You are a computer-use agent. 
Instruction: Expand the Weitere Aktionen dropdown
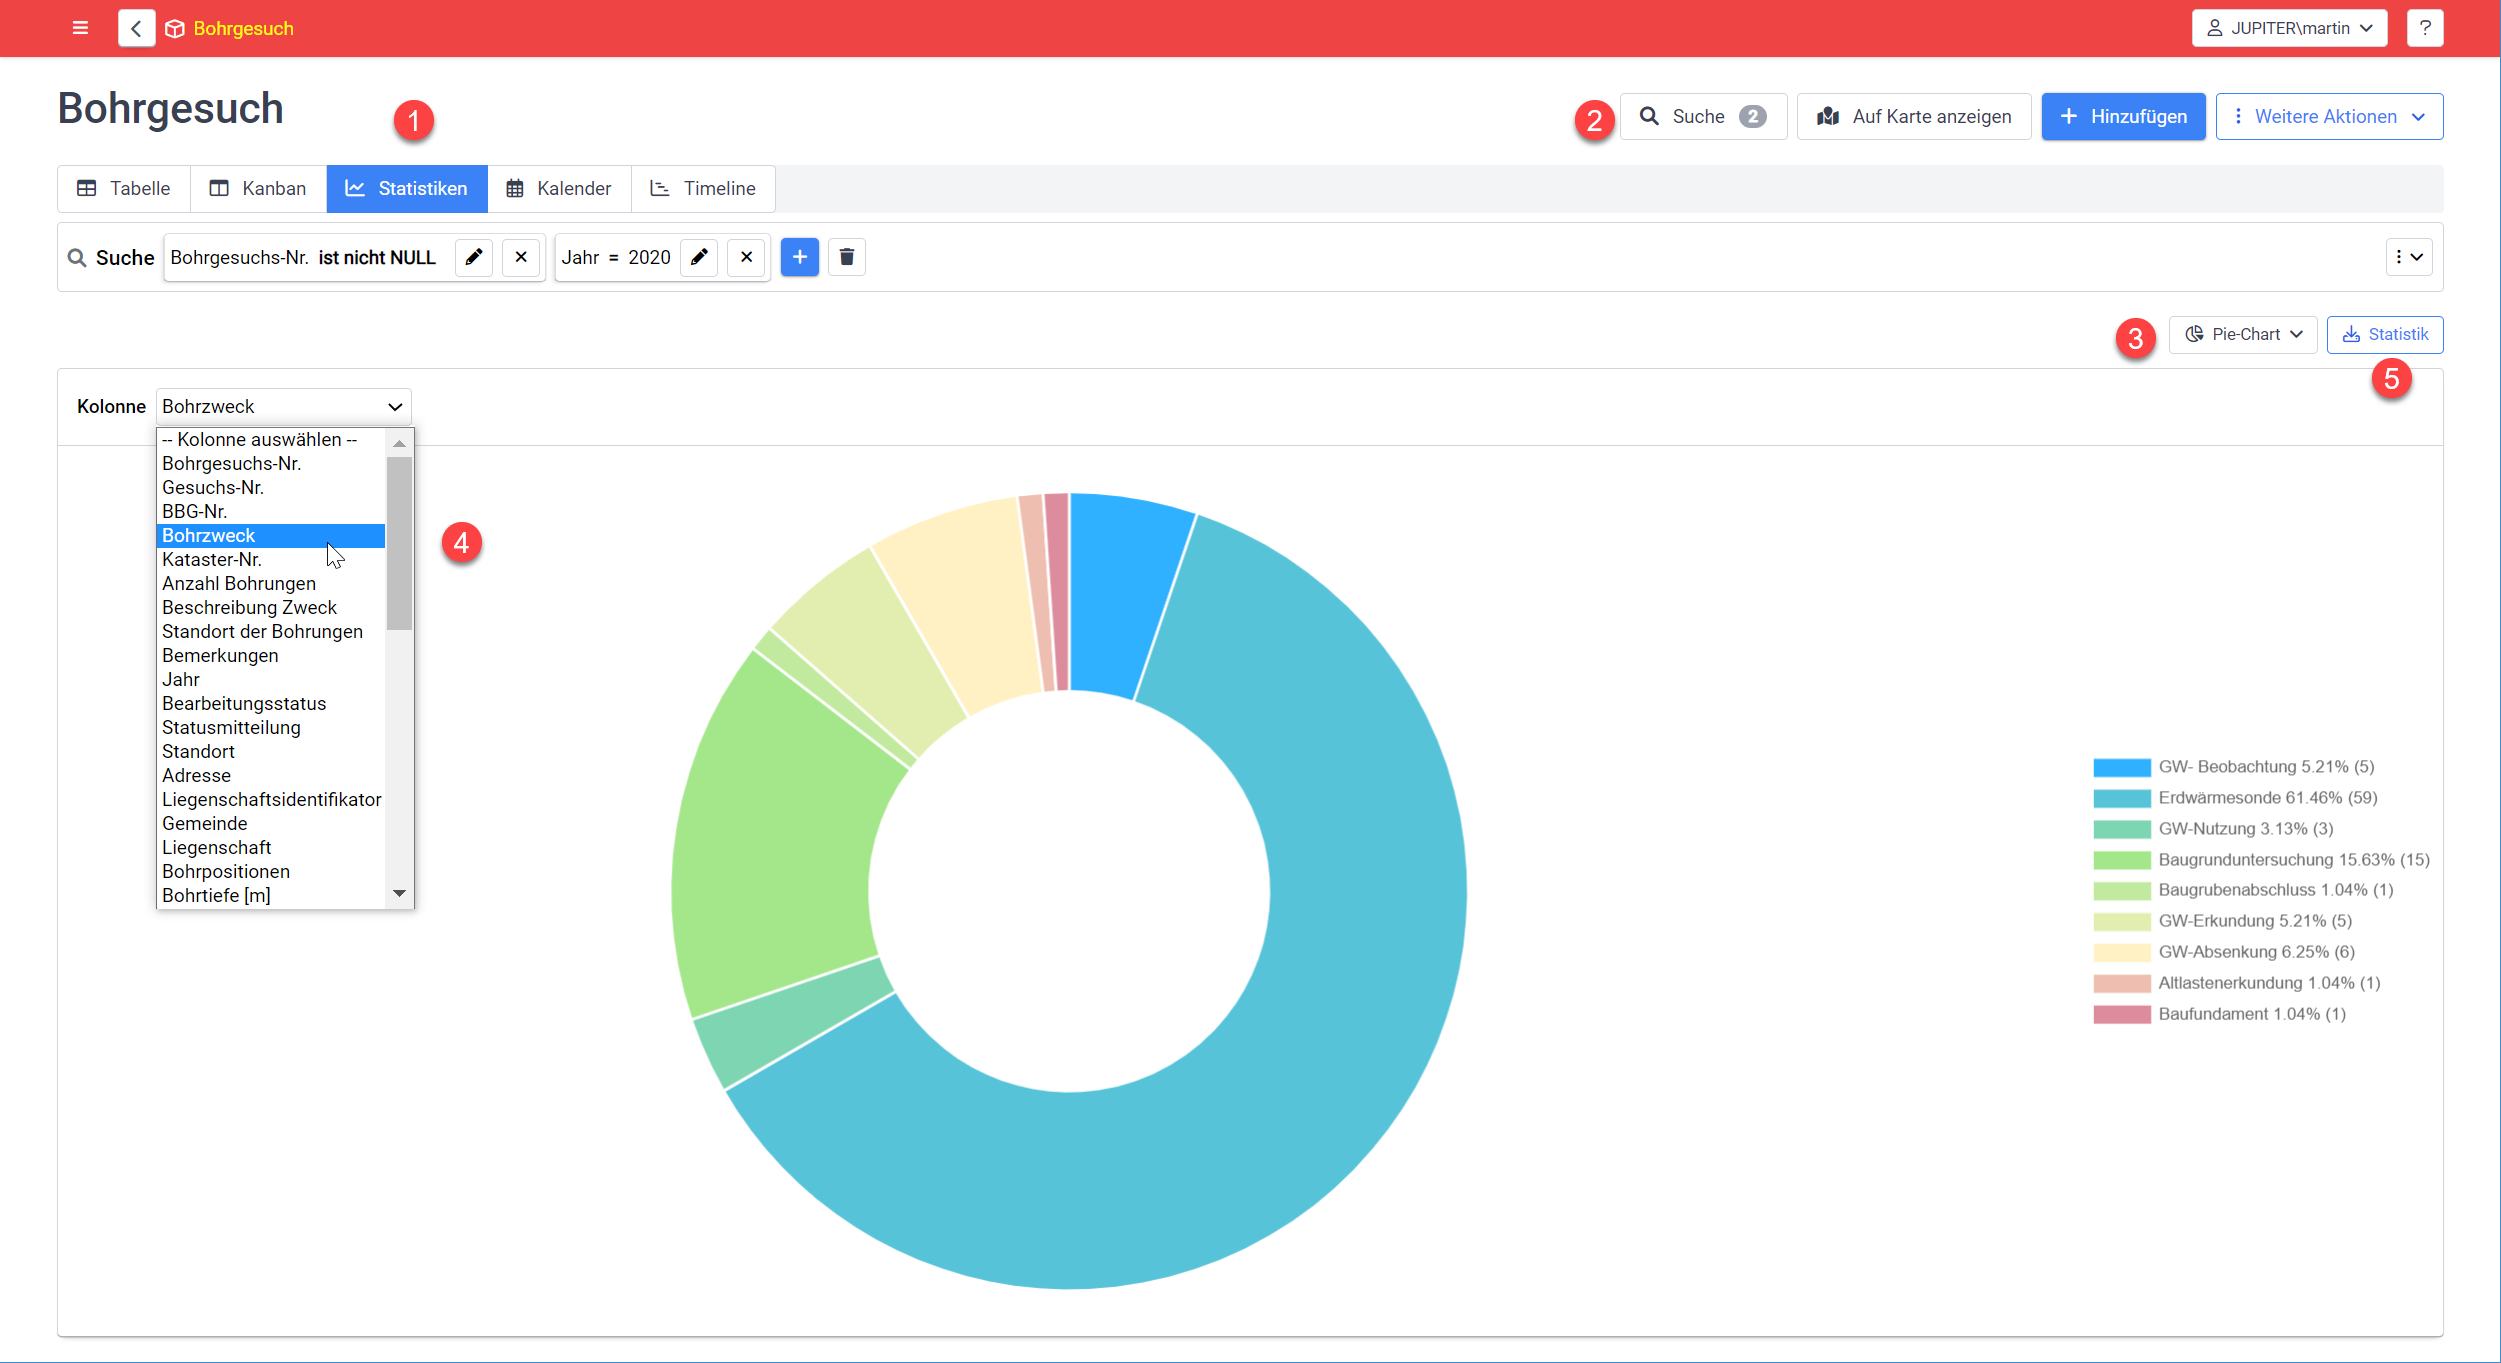(x=2329, y=116)
